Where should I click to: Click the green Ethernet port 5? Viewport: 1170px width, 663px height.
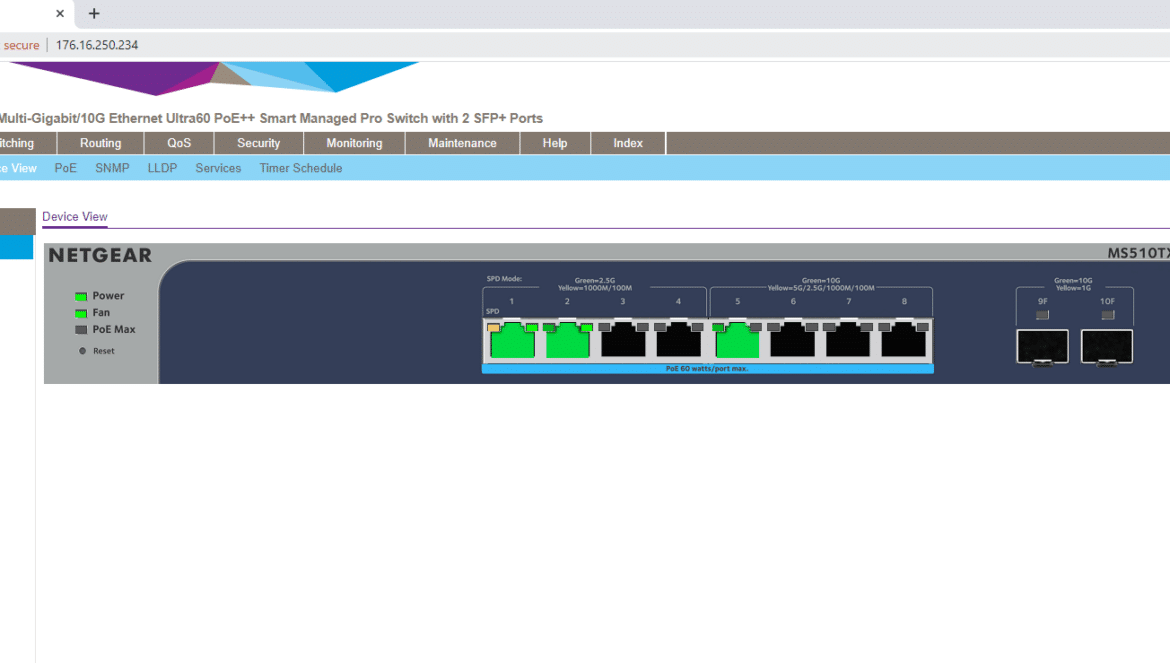(737, 342)
